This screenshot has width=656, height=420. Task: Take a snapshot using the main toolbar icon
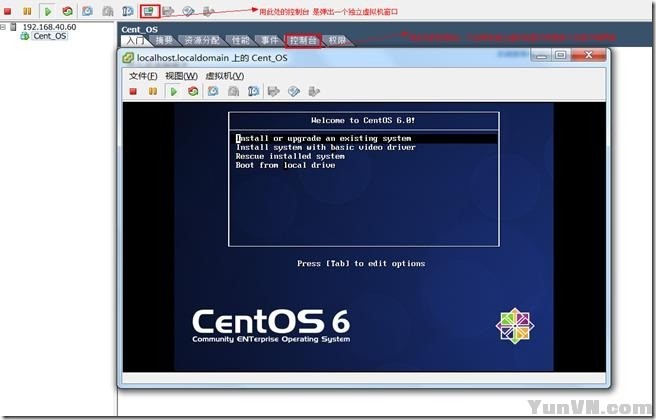tap(87, 11)
